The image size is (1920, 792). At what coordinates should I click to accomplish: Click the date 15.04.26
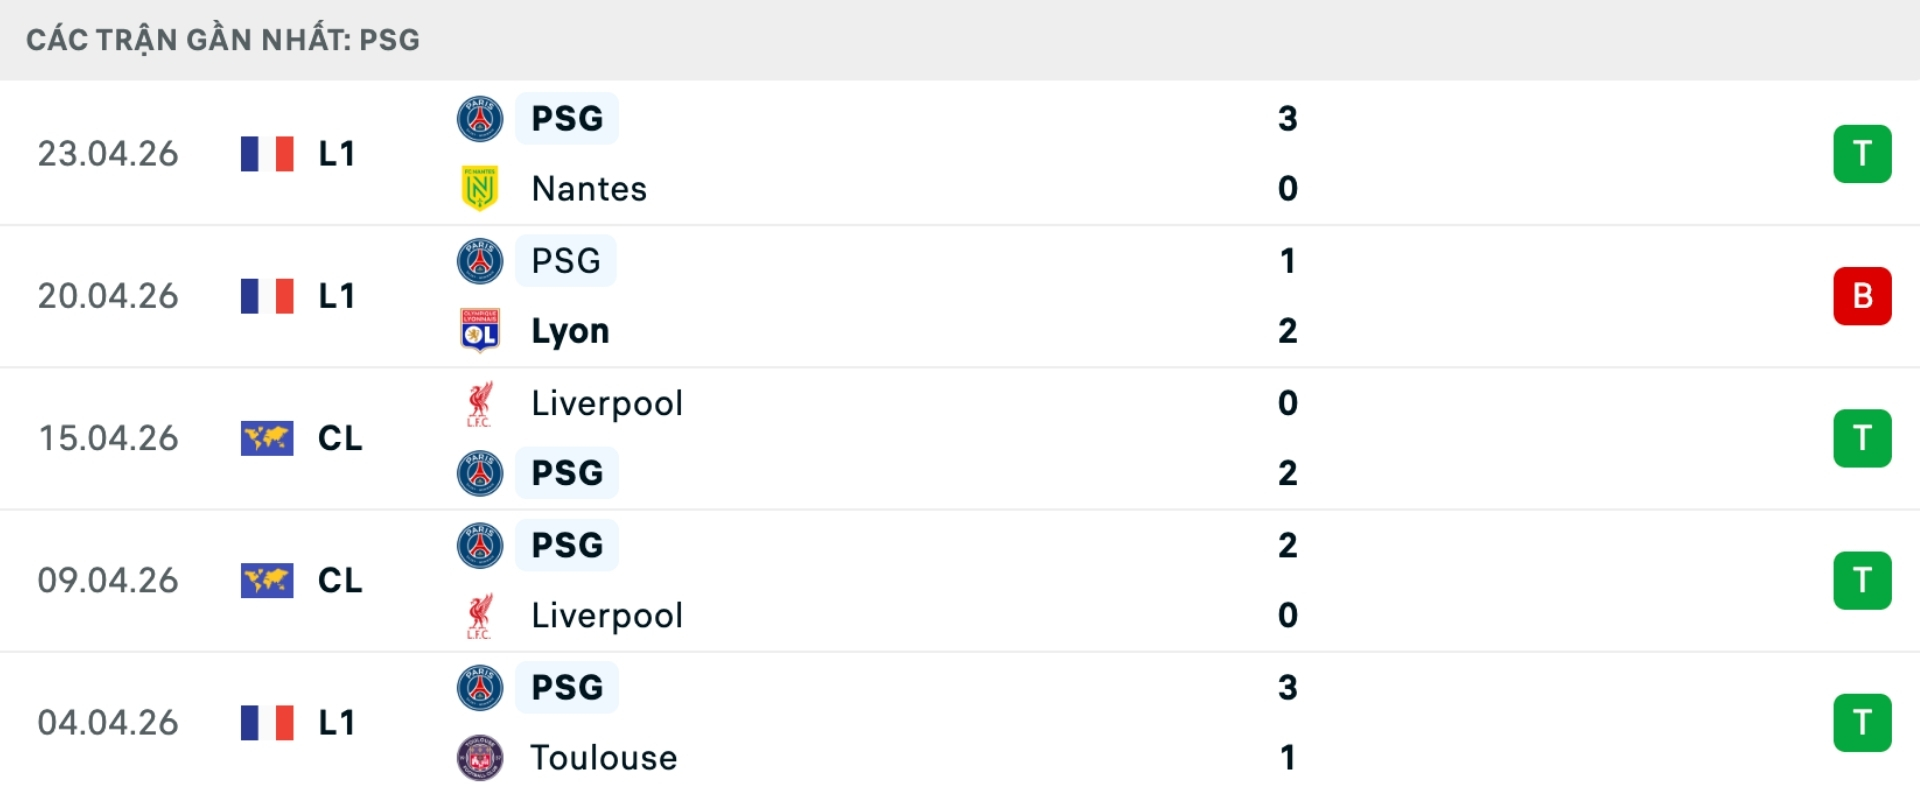[x=108, y=438]
